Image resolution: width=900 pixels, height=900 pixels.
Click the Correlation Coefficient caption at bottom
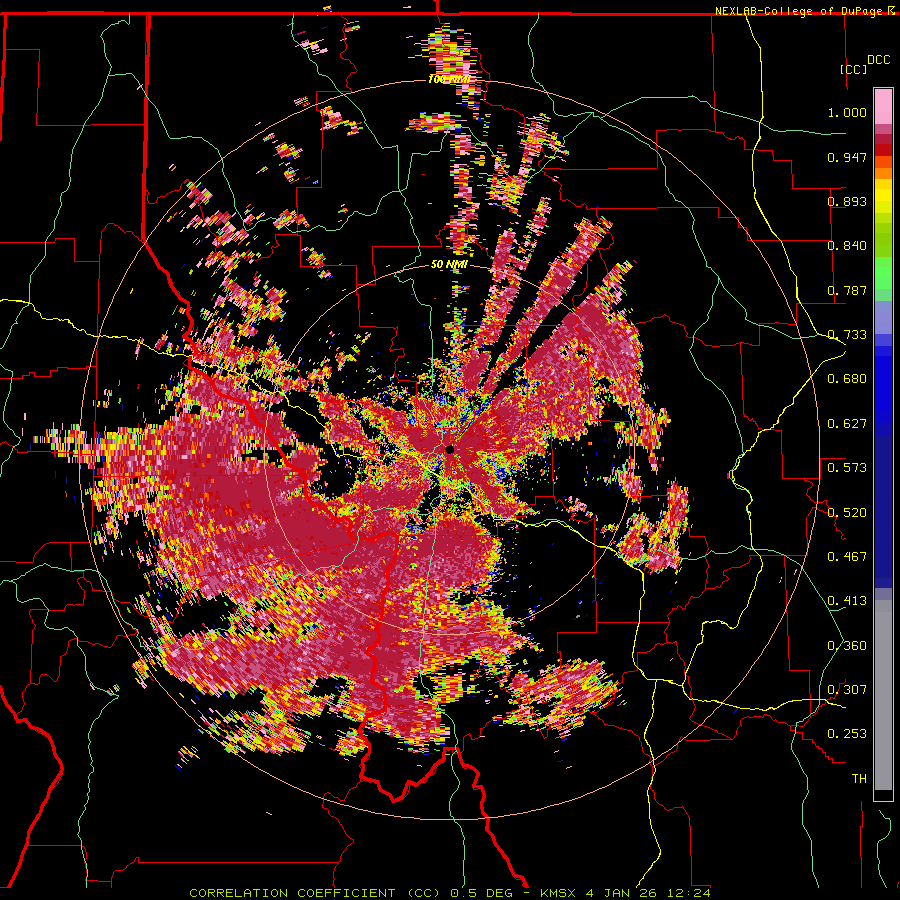click(449, 893)
